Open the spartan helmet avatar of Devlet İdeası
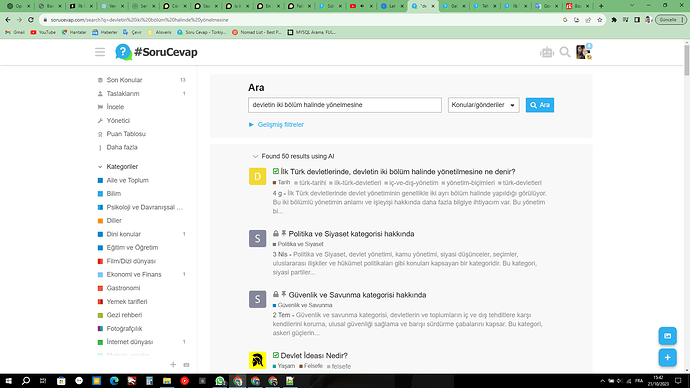The height and width of the screenshot is (388, 690). (257, 360)
